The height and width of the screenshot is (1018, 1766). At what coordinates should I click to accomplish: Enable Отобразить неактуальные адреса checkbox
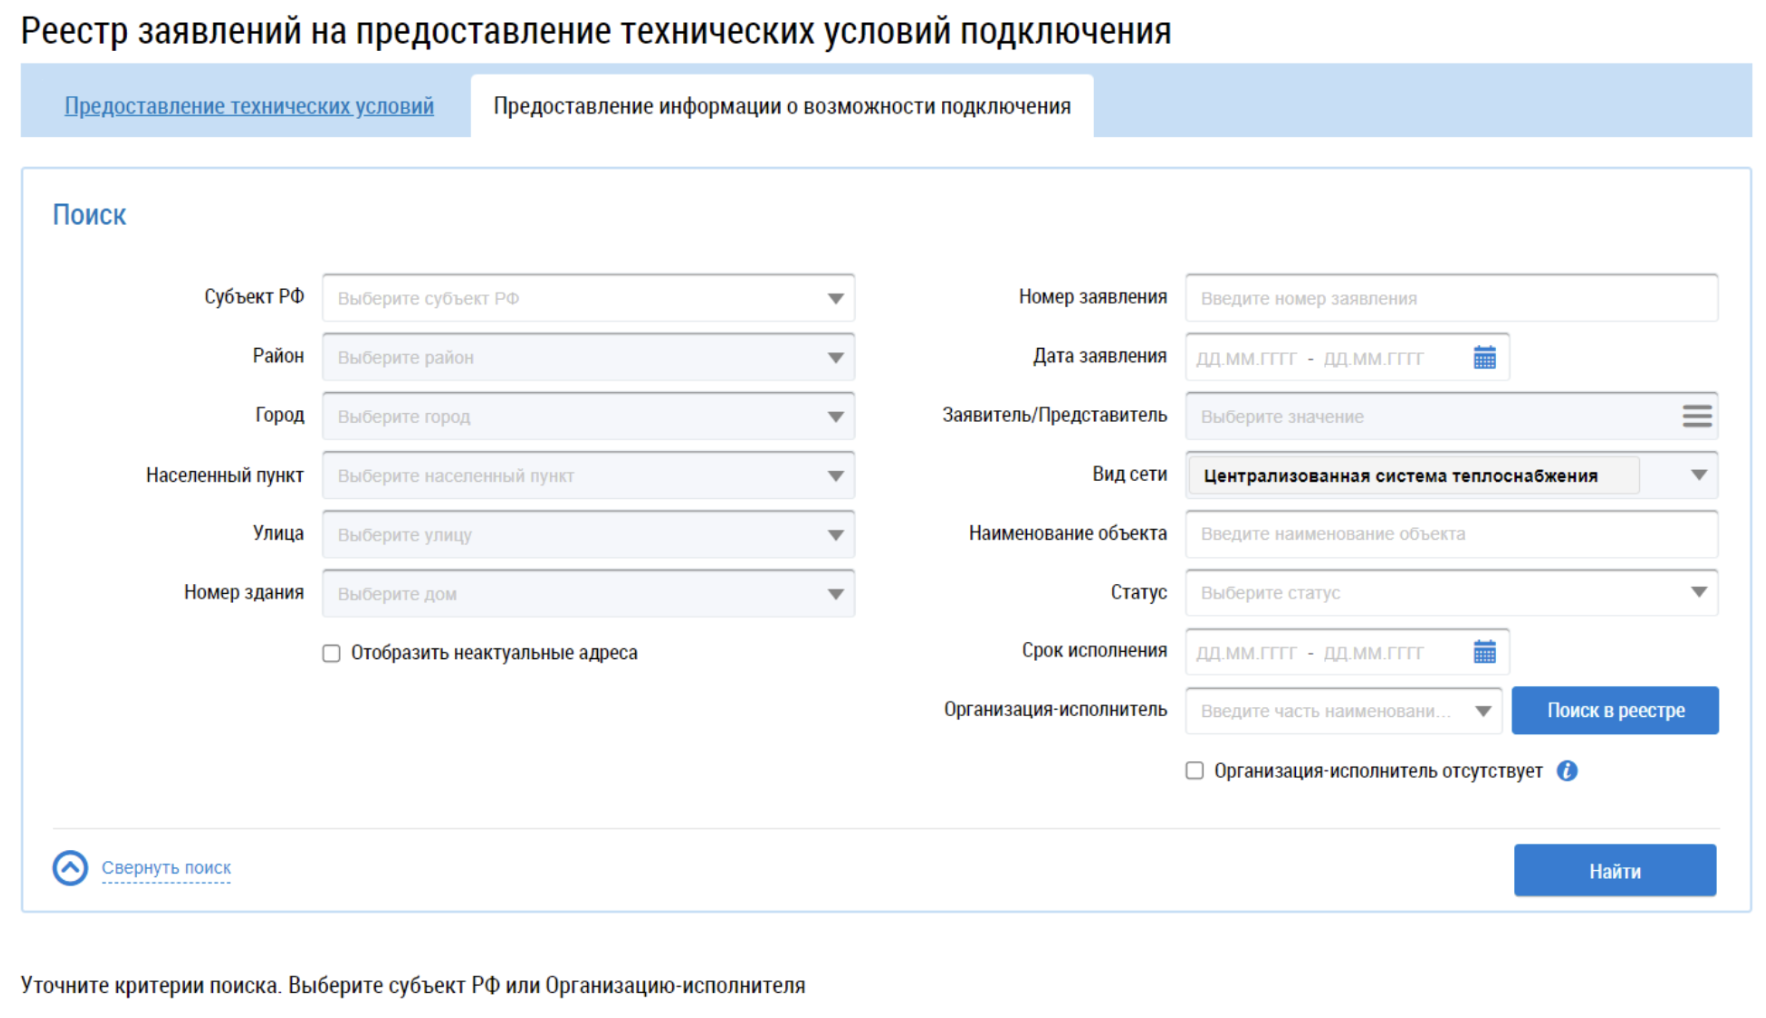[x=332, y=653]
